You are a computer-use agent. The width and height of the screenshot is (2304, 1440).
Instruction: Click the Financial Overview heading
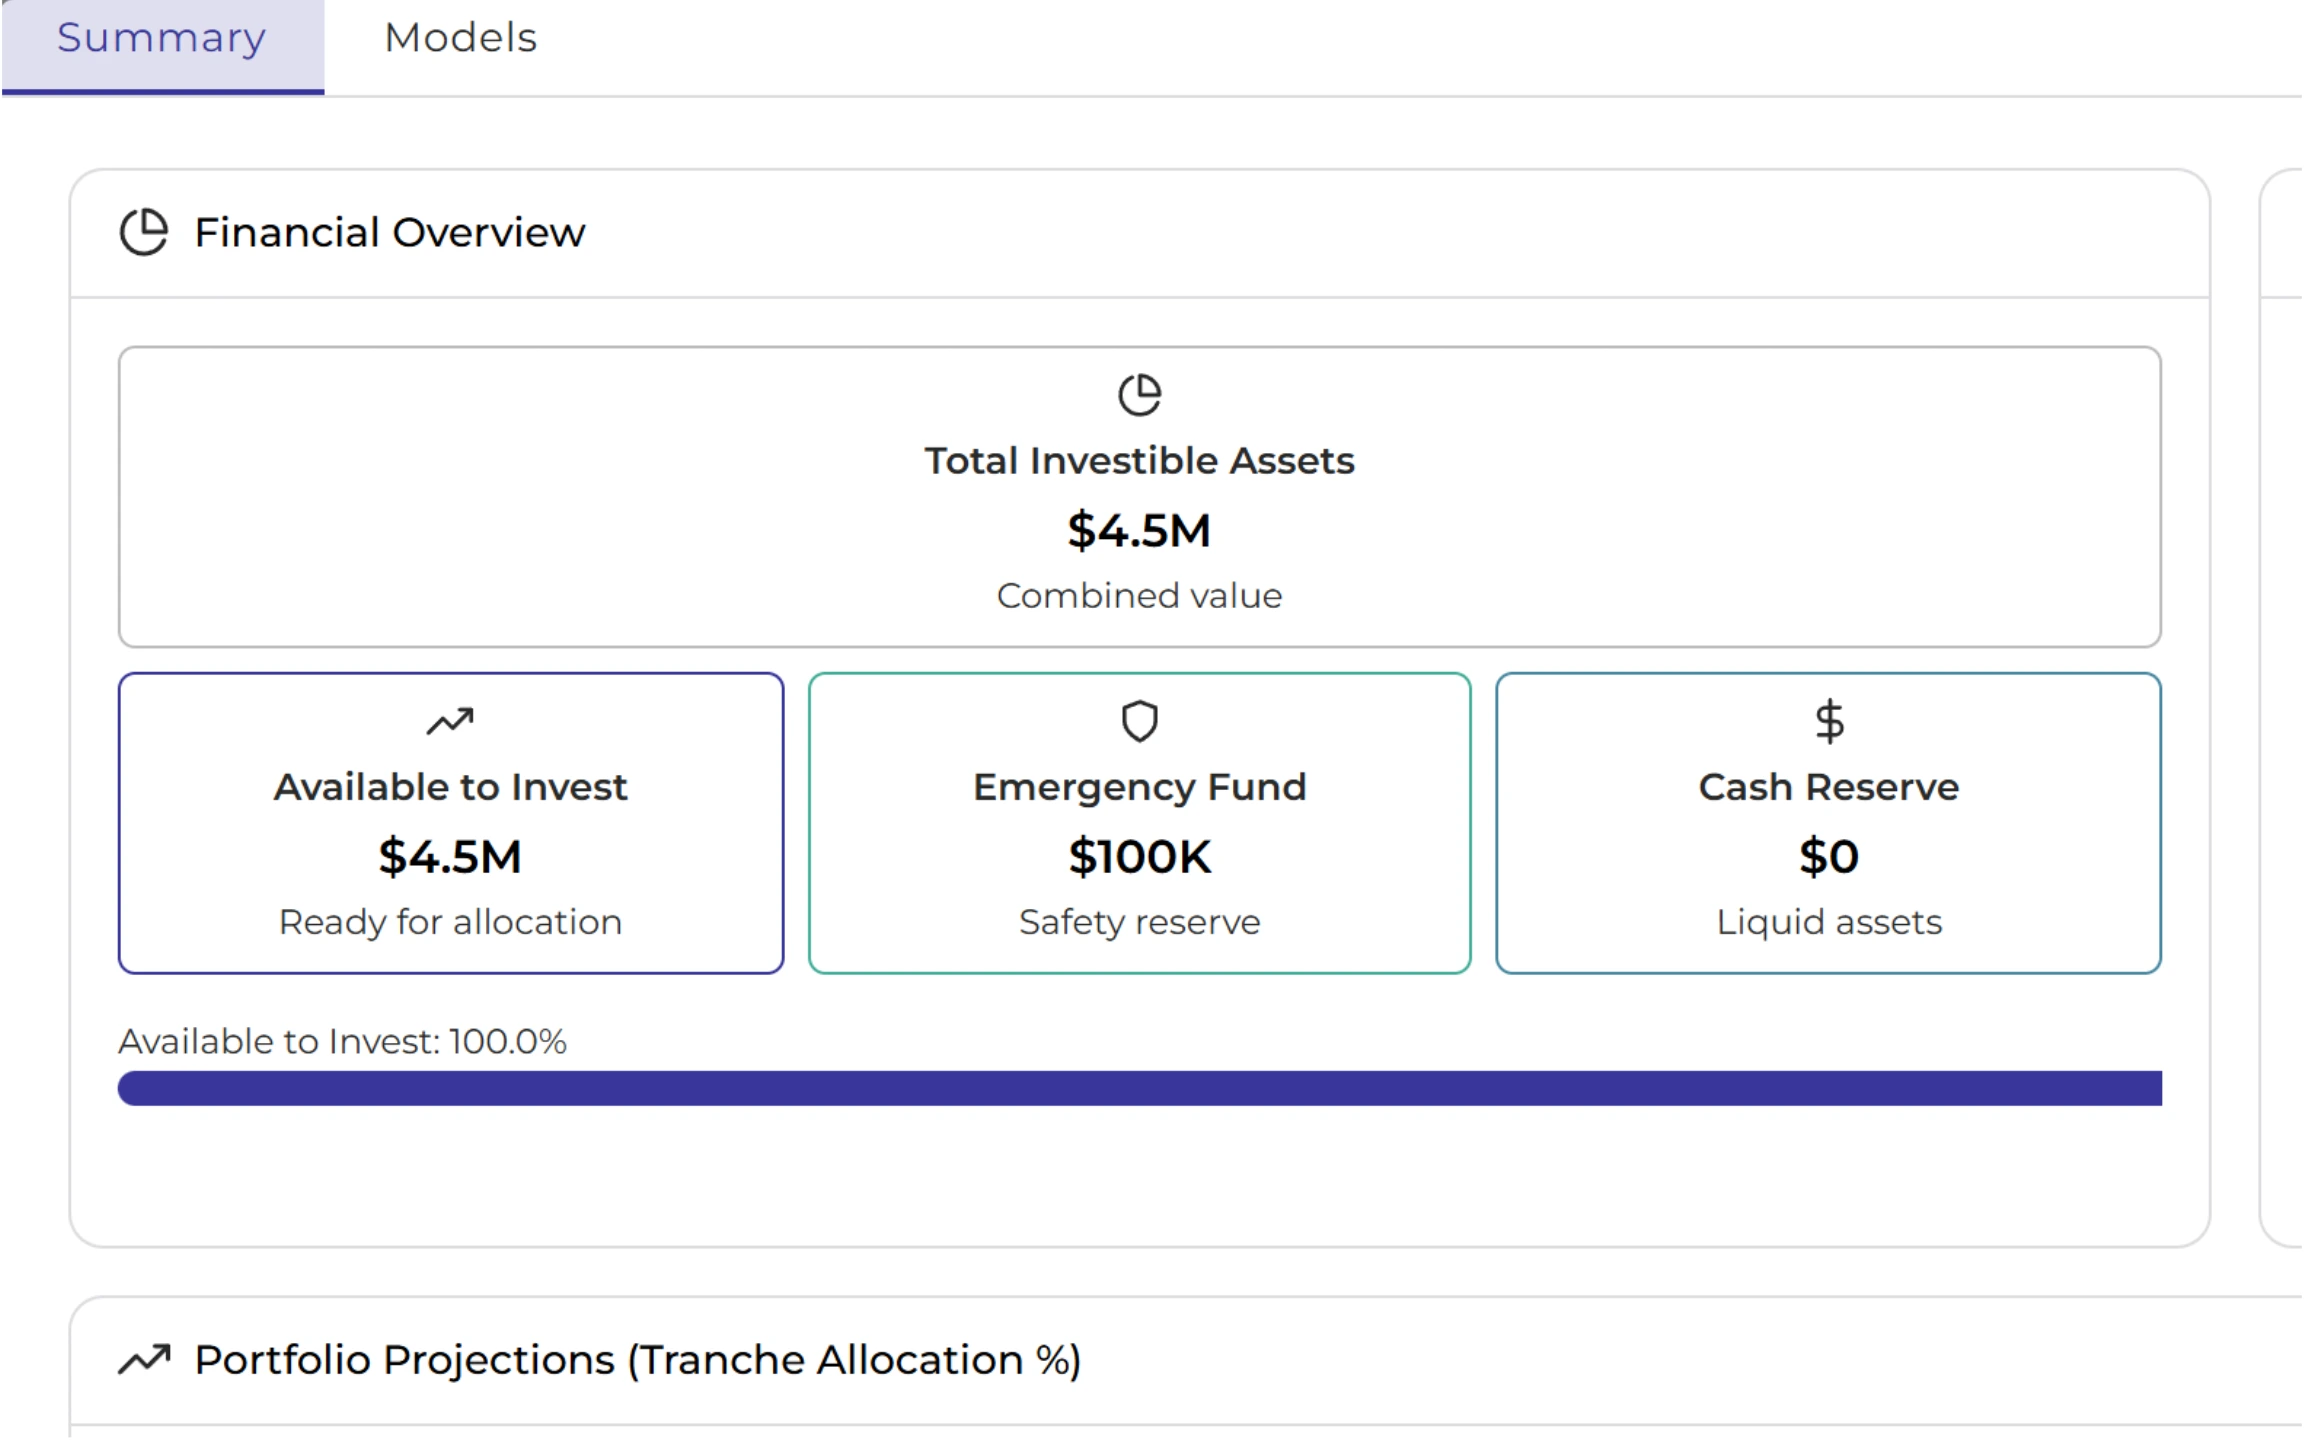(389, 232)
